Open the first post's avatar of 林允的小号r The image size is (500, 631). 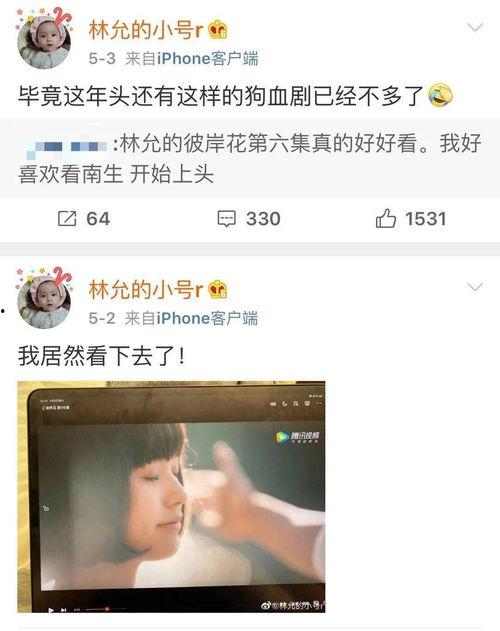point(43,41)
